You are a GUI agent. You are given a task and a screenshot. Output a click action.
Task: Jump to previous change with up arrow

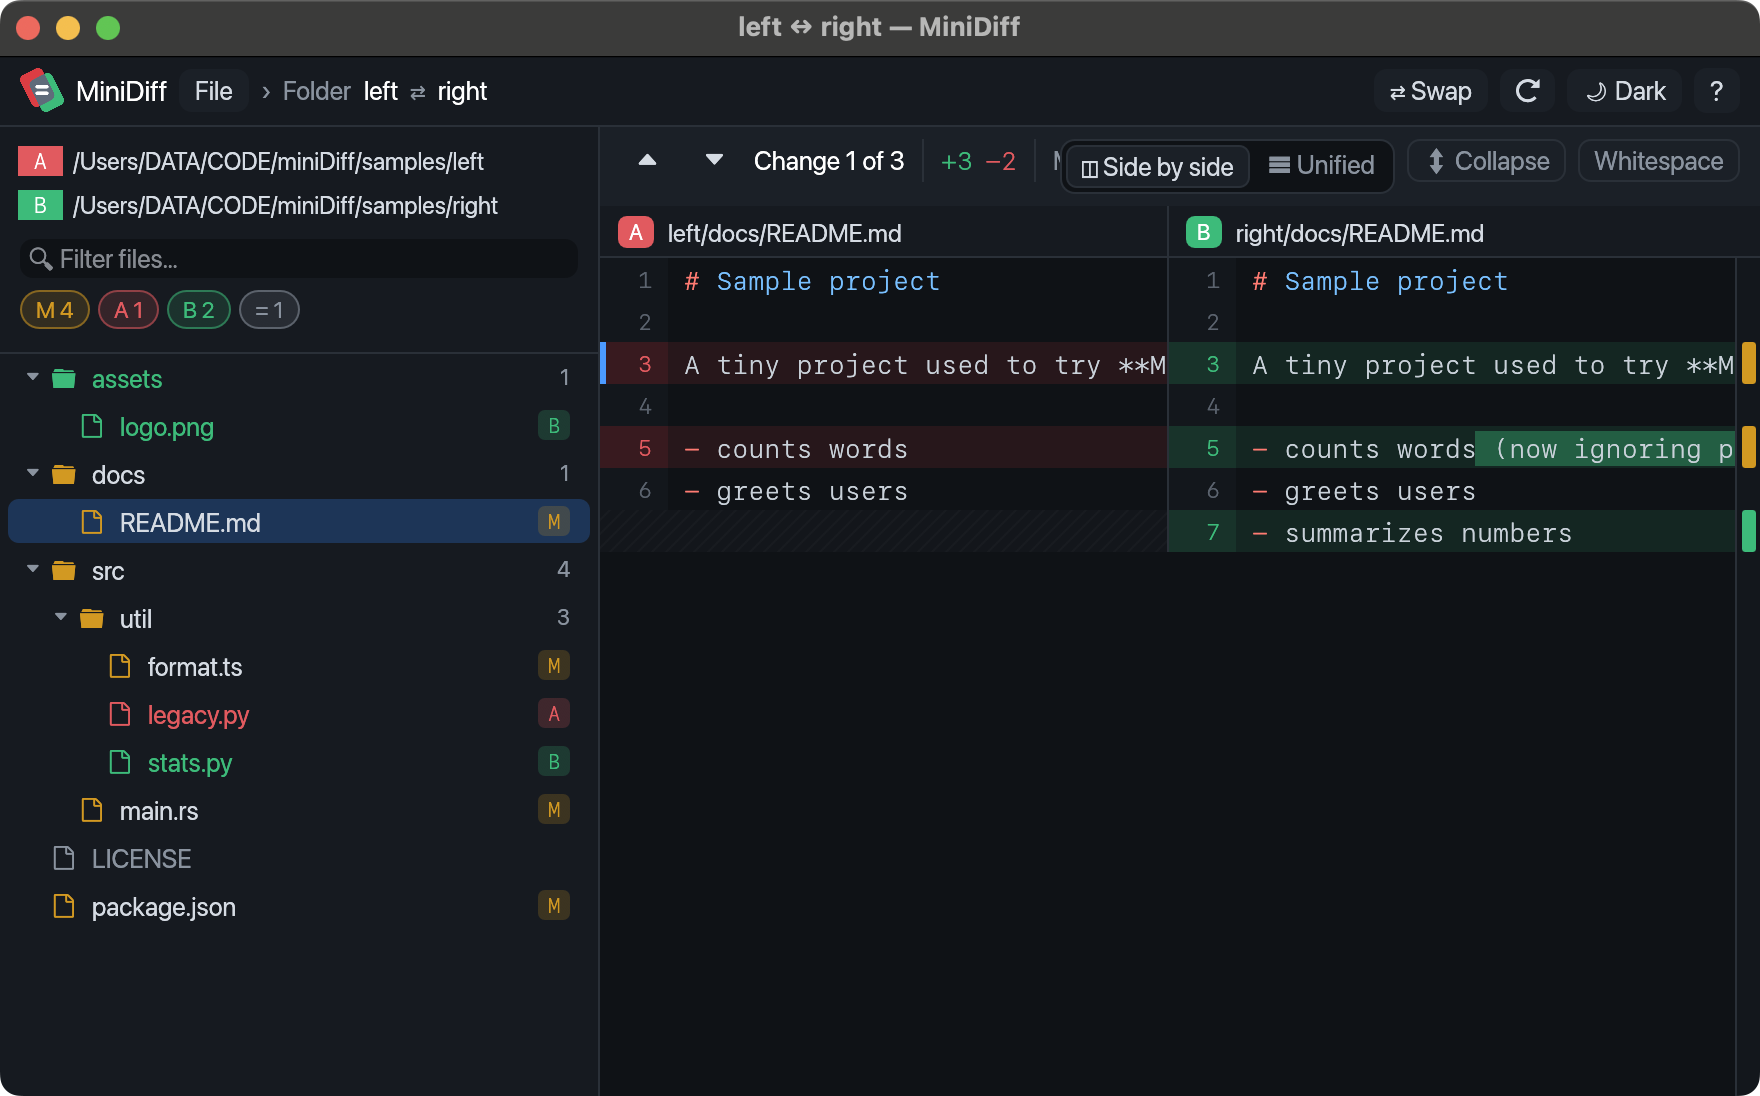pyautogui.click(x=647, y=160)
